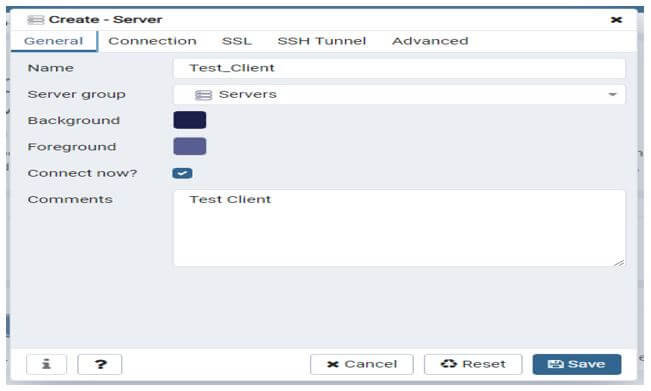Switch to the Connection tab

click(x=152, y=41)
